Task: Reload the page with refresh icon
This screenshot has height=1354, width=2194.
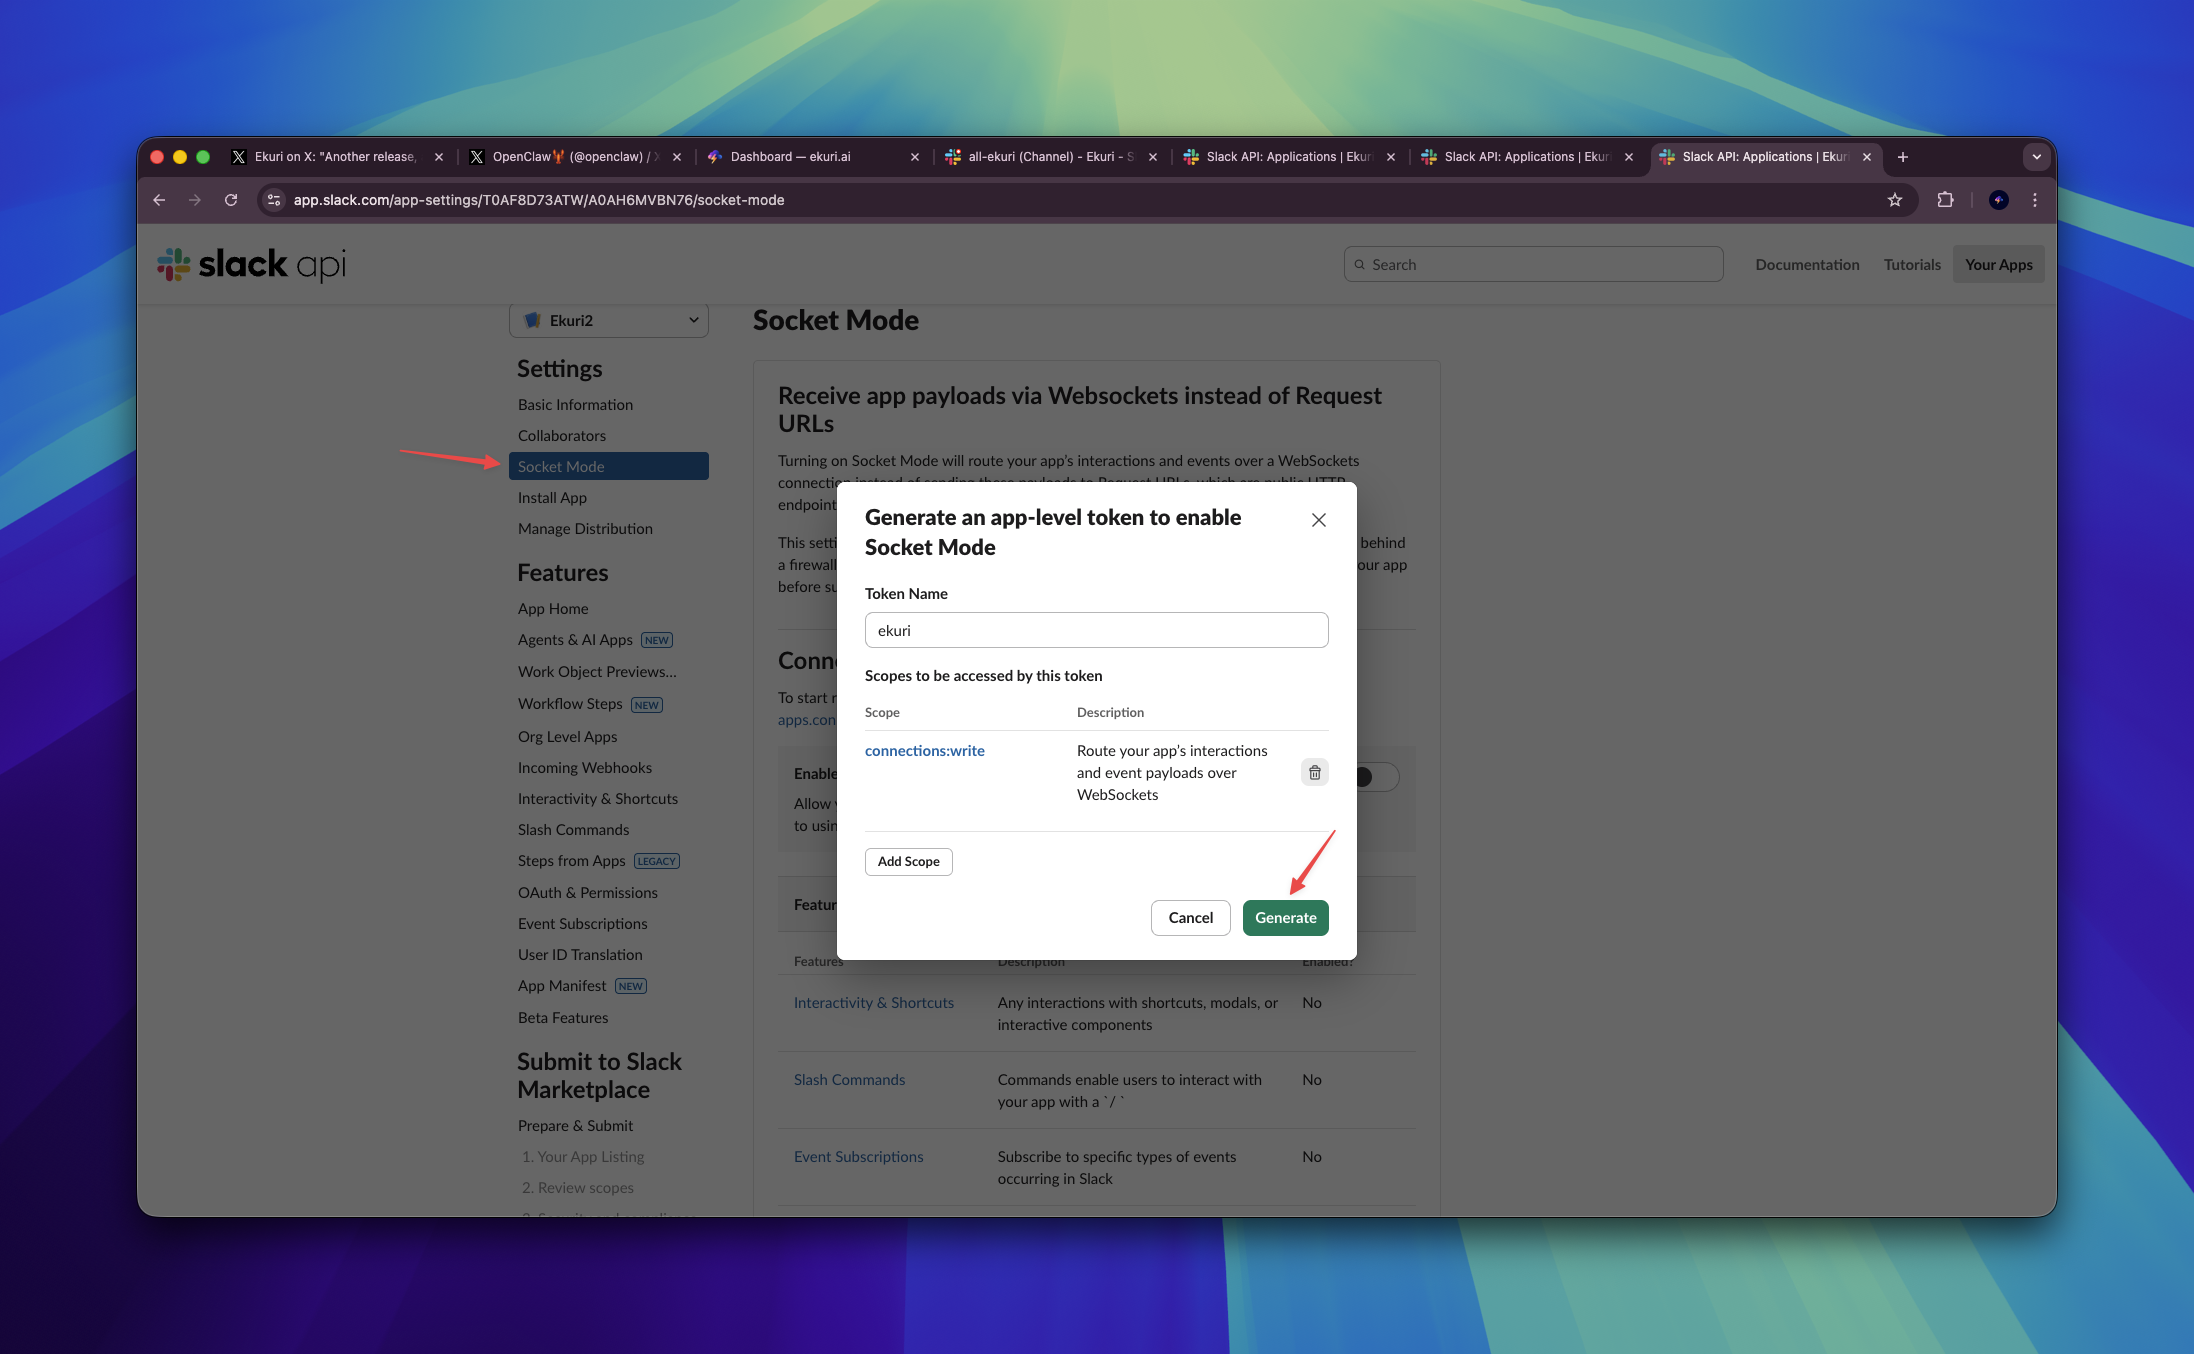Action: point(231,200)
